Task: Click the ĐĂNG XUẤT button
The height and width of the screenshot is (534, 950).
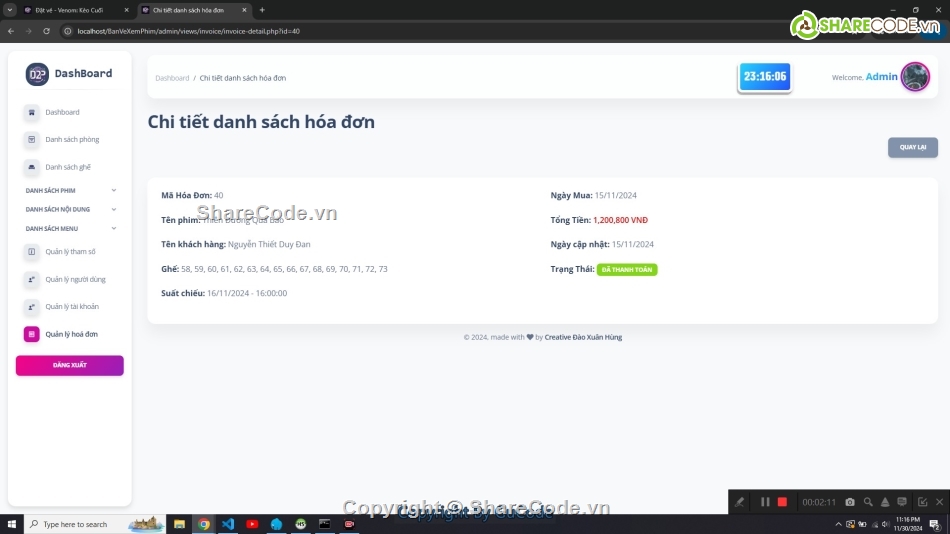Action: pos(70,365)
